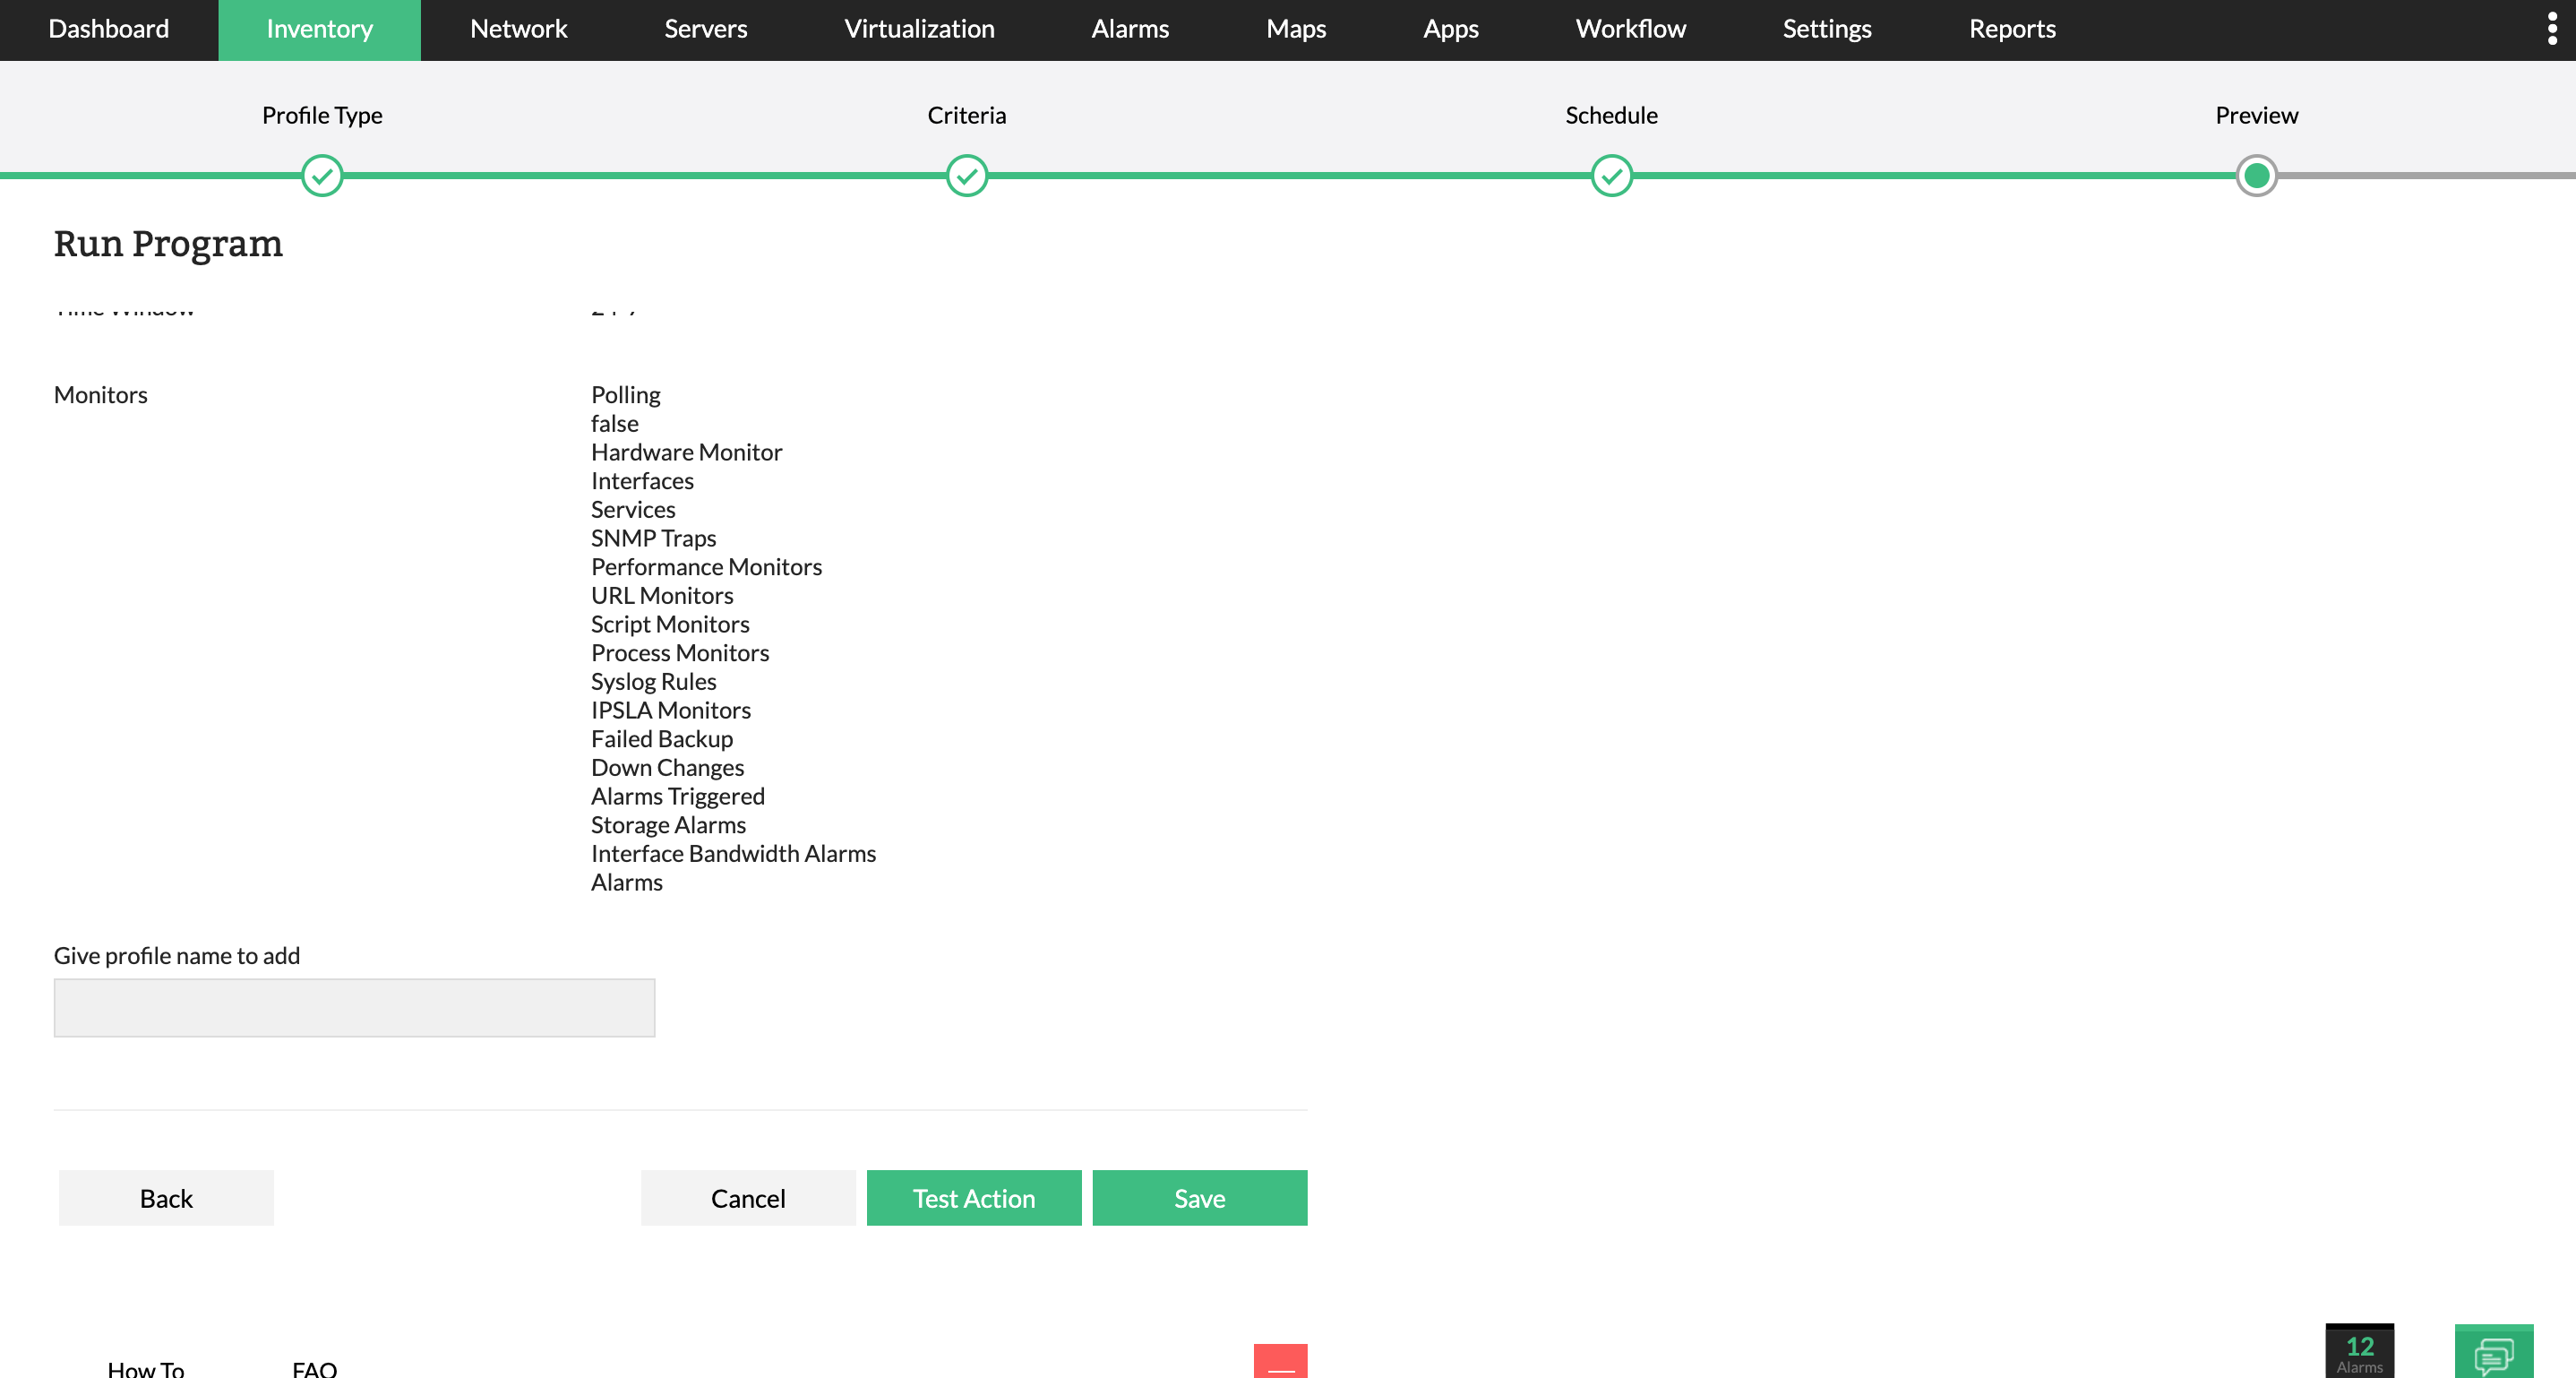
Task: Switch to the Network tab
Action: 518,29
